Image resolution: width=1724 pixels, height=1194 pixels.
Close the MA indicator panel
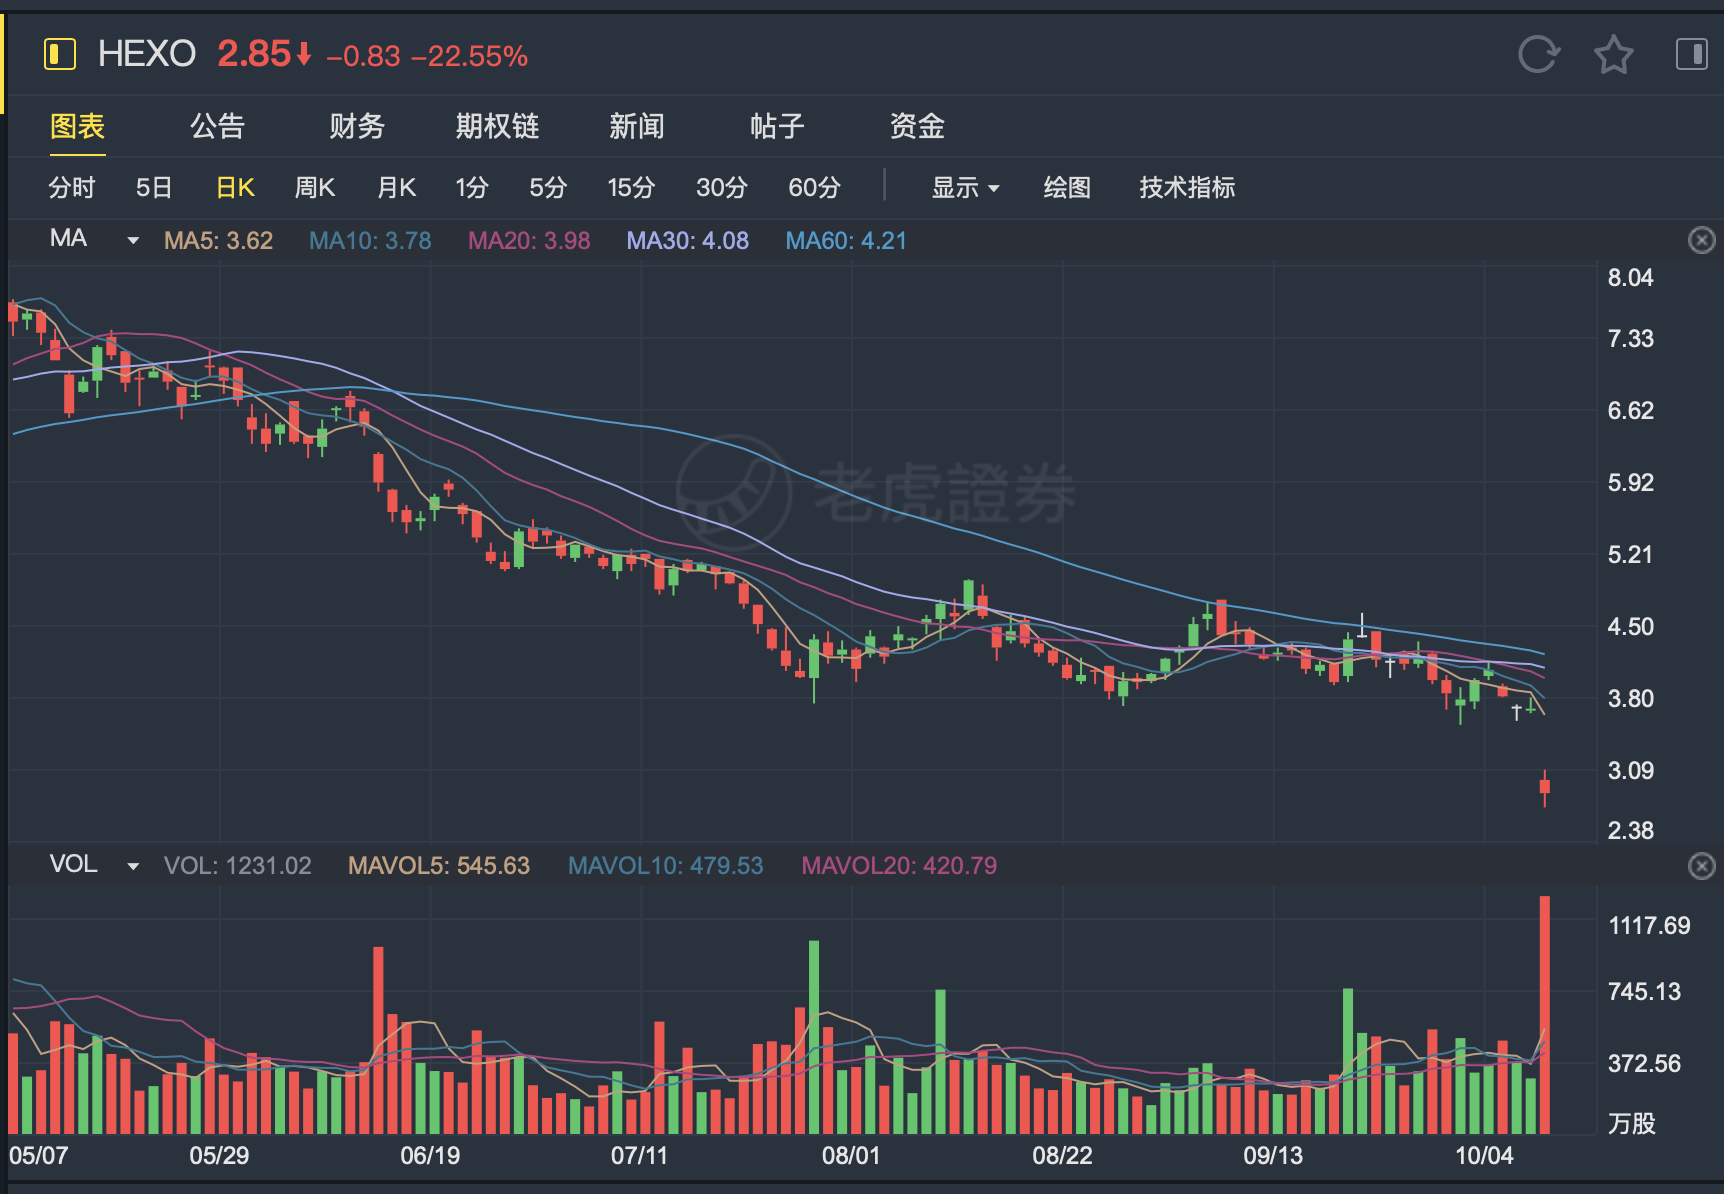1701,240
